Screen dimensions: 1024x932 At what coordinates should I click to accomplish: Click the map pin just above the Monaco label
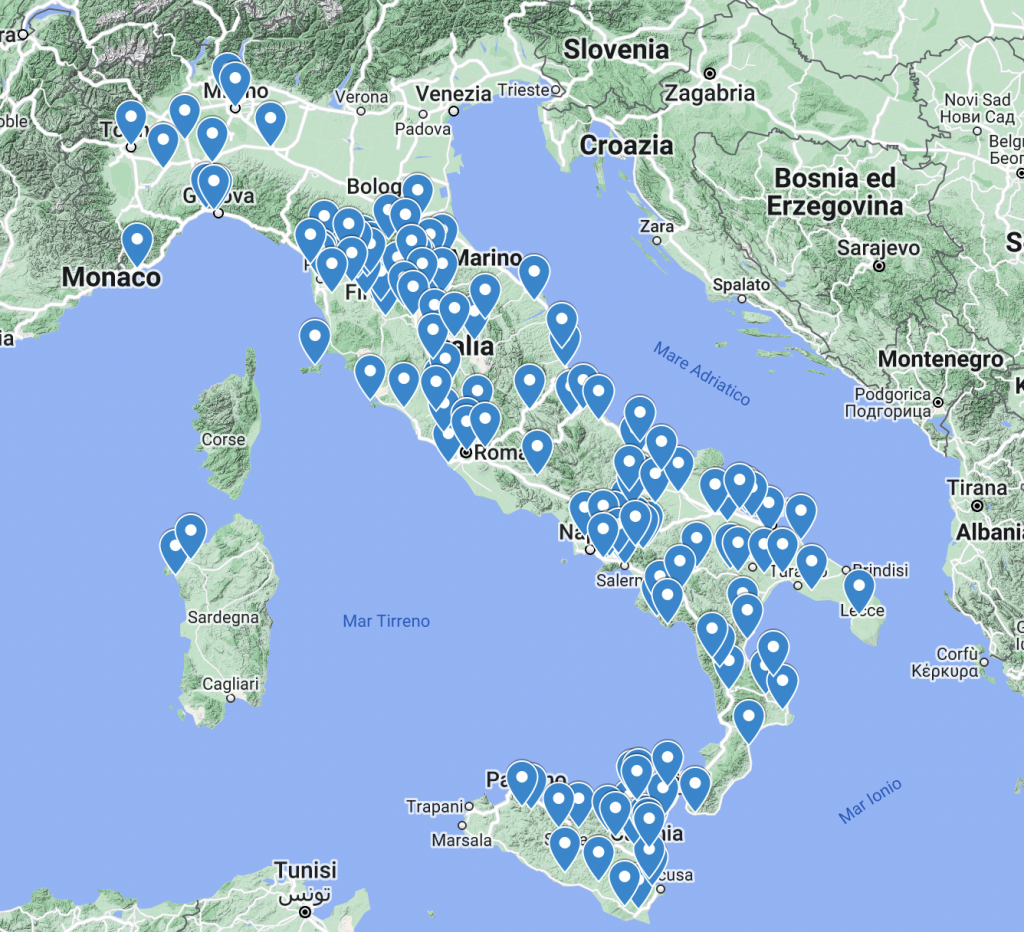pyautogui.click(x=137, y=242)
